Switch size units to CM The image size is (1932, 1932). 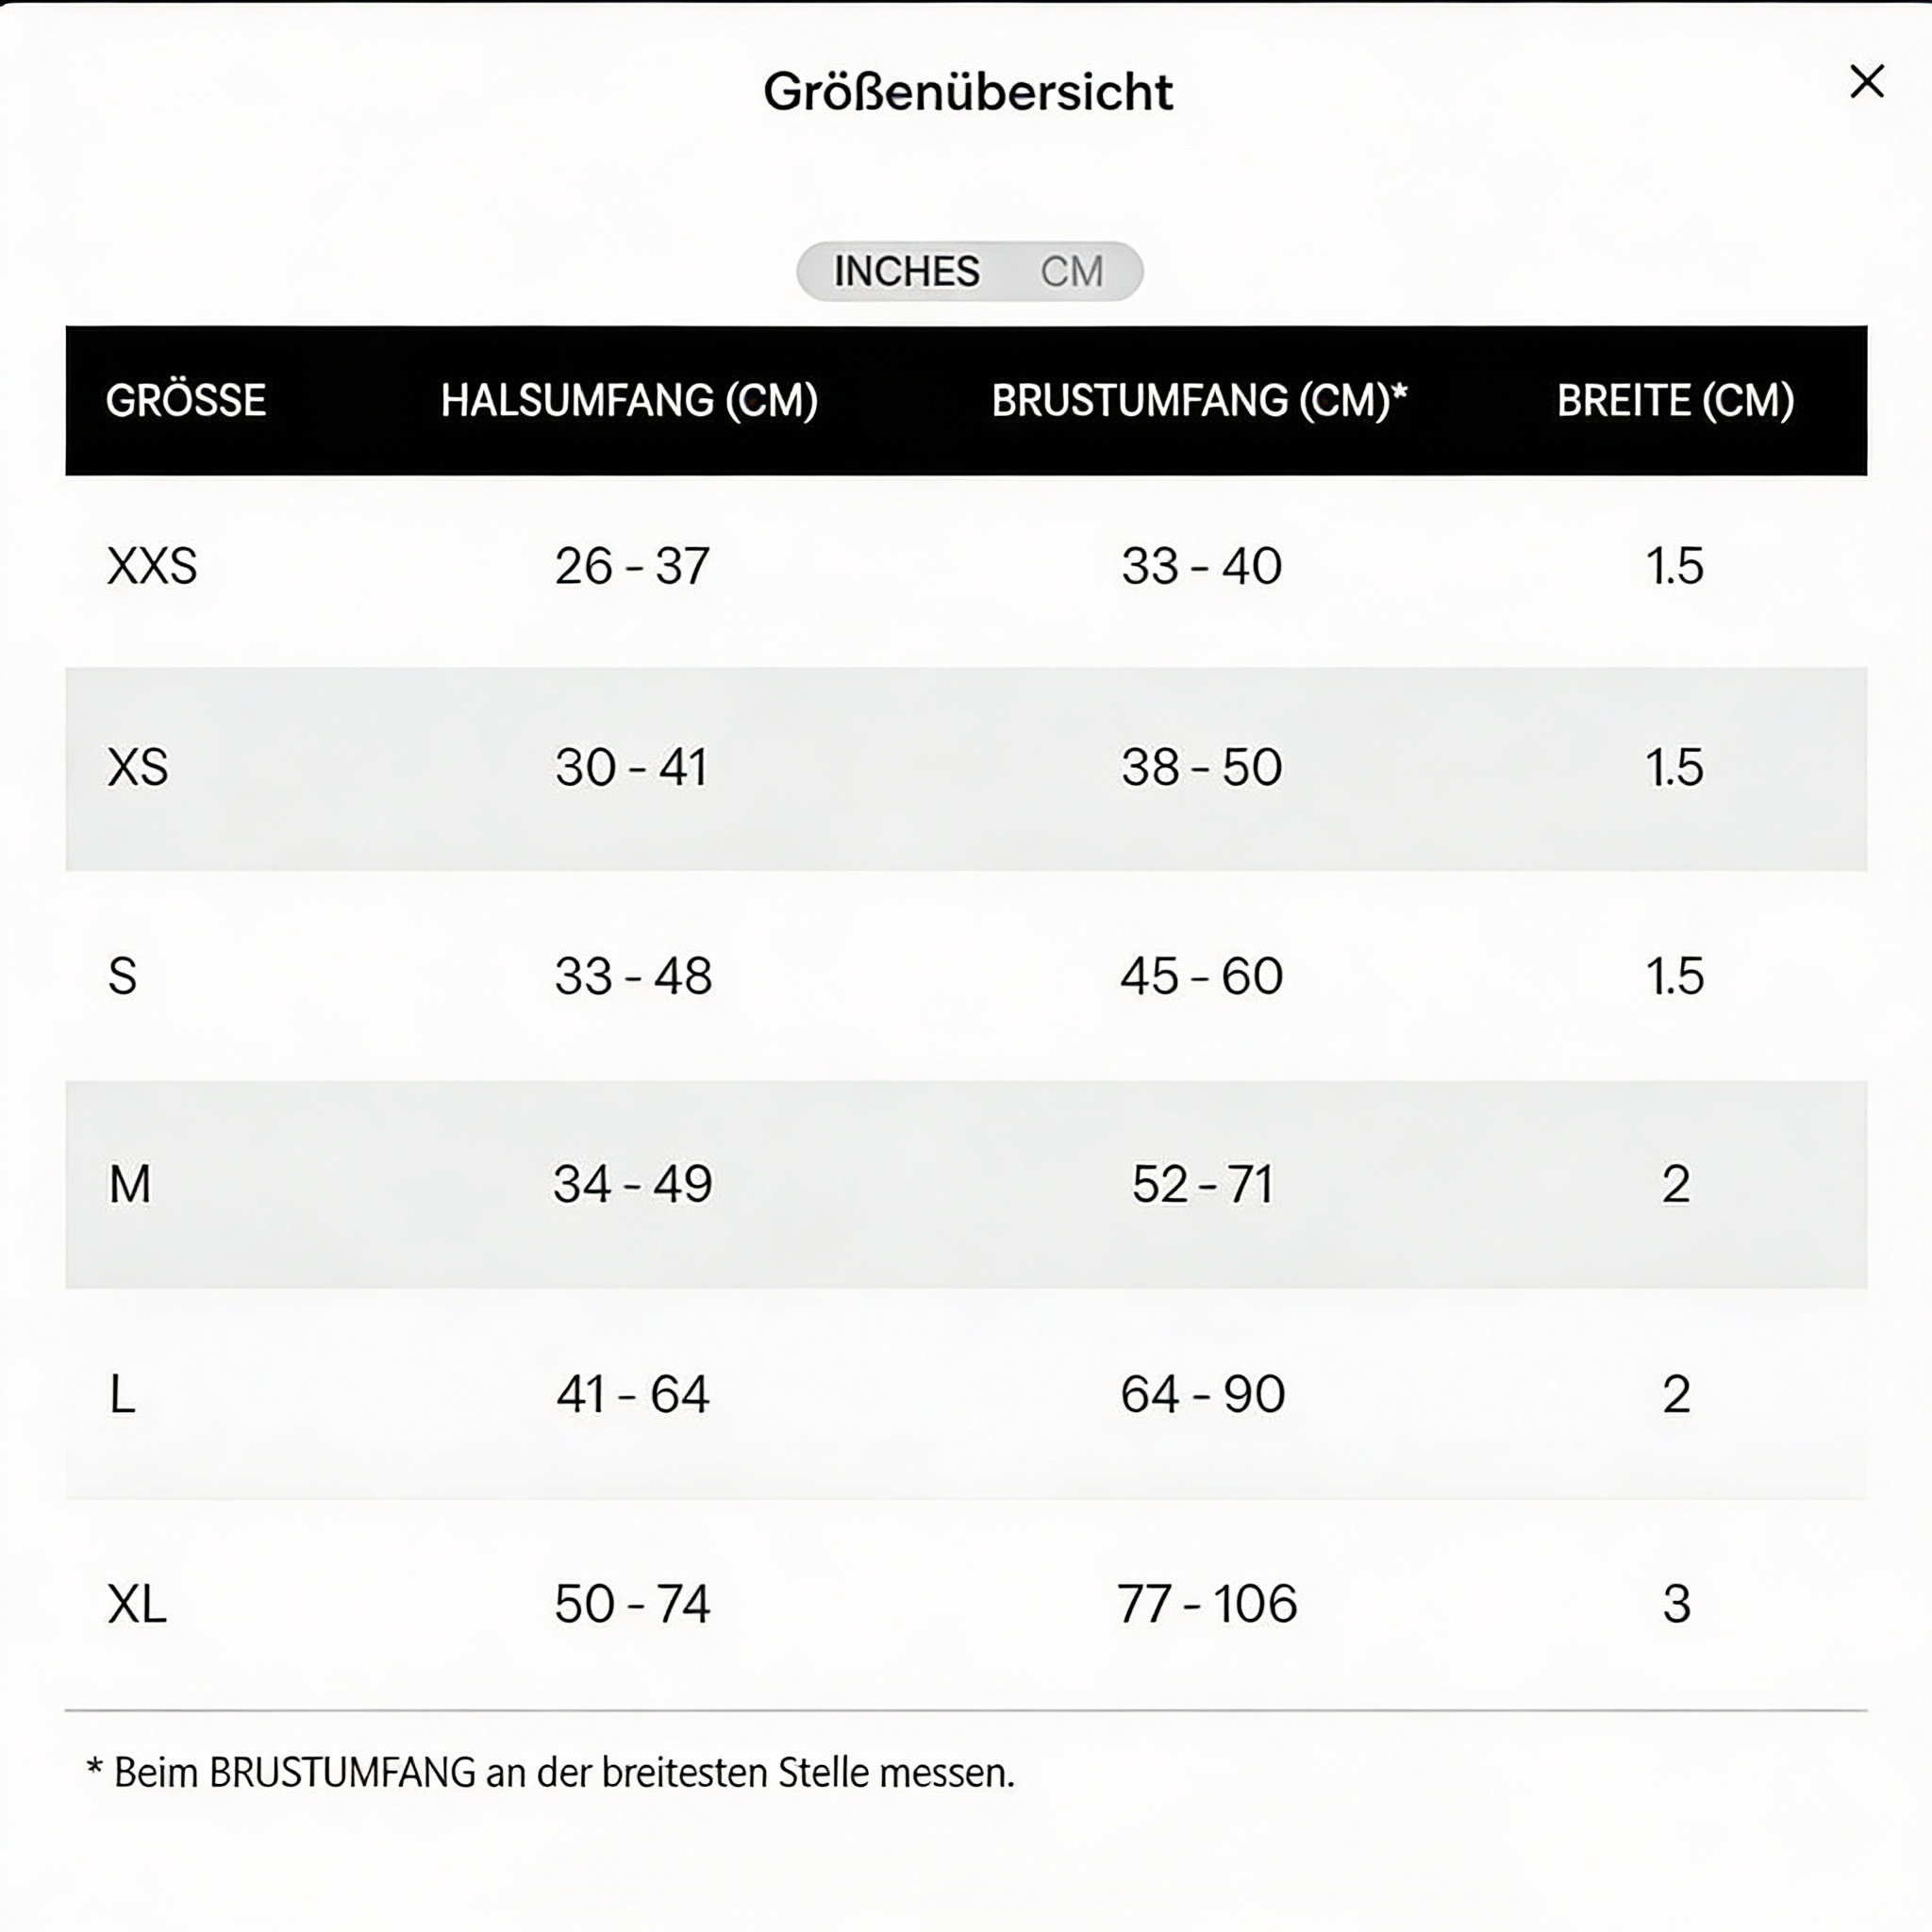tap(1071, 271)
